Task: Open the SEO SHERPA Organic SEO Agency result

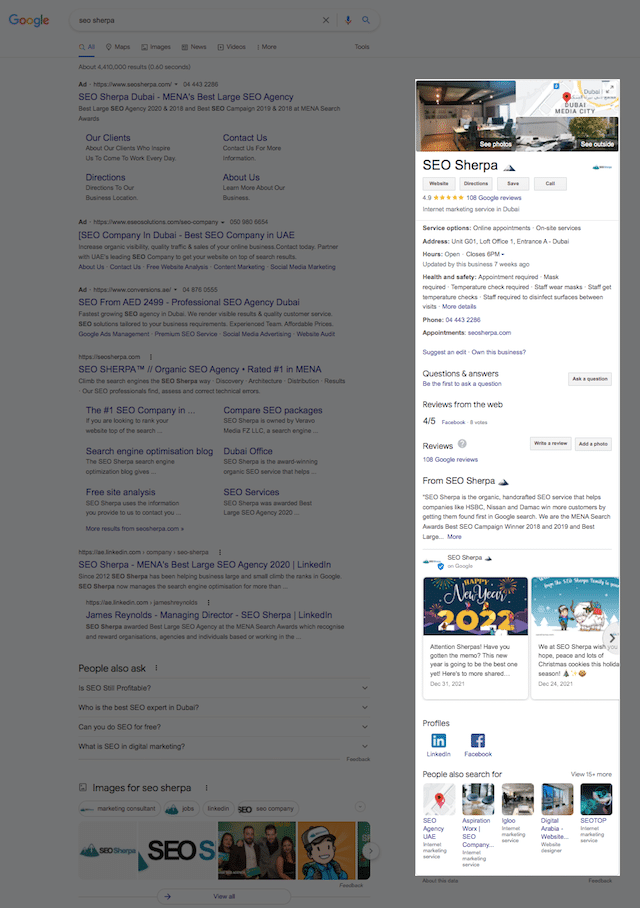Action: (200, 369)
